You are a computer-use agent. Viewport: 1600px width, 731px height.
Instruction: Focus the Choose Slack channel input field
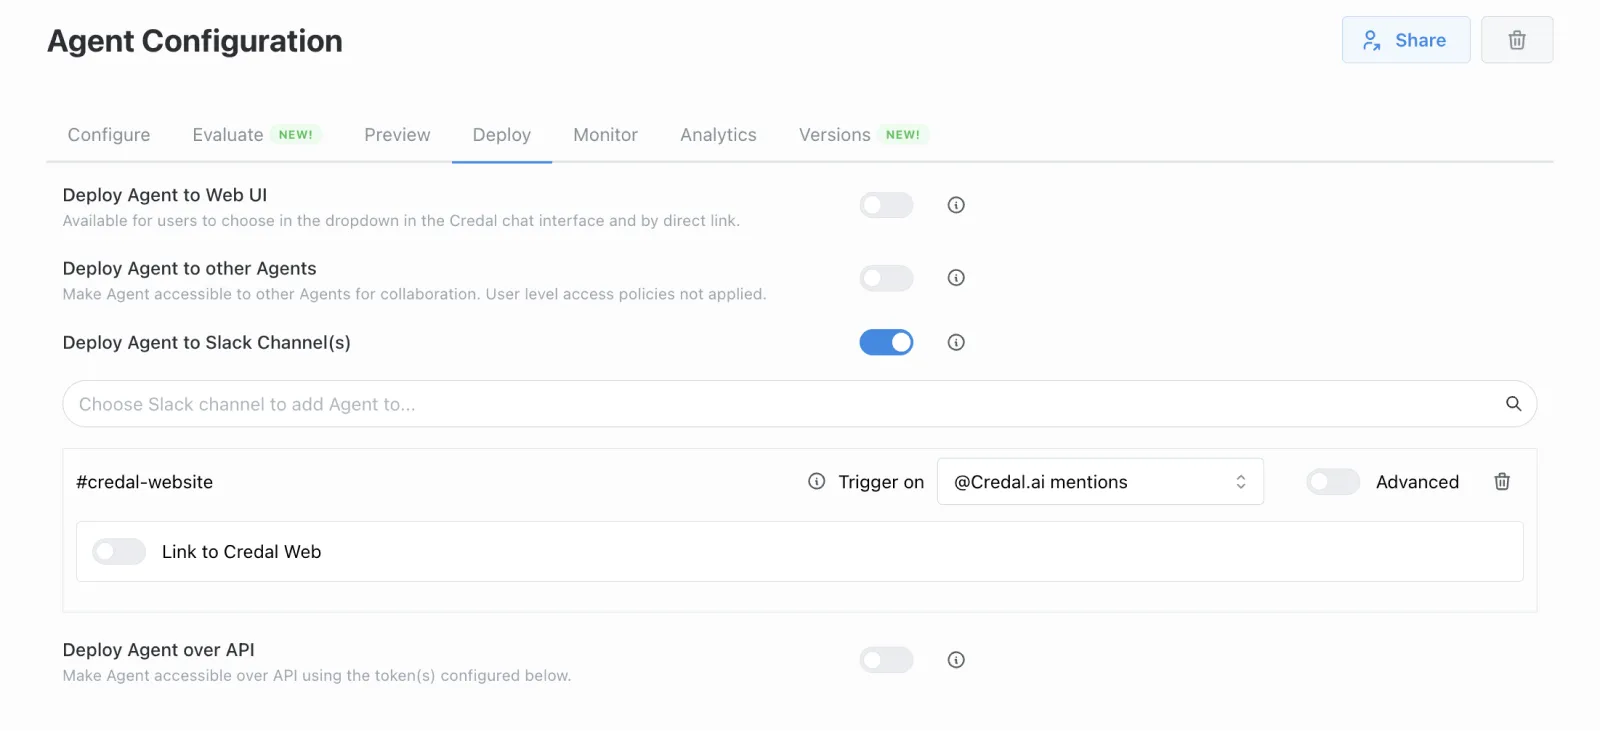[780, 404]
